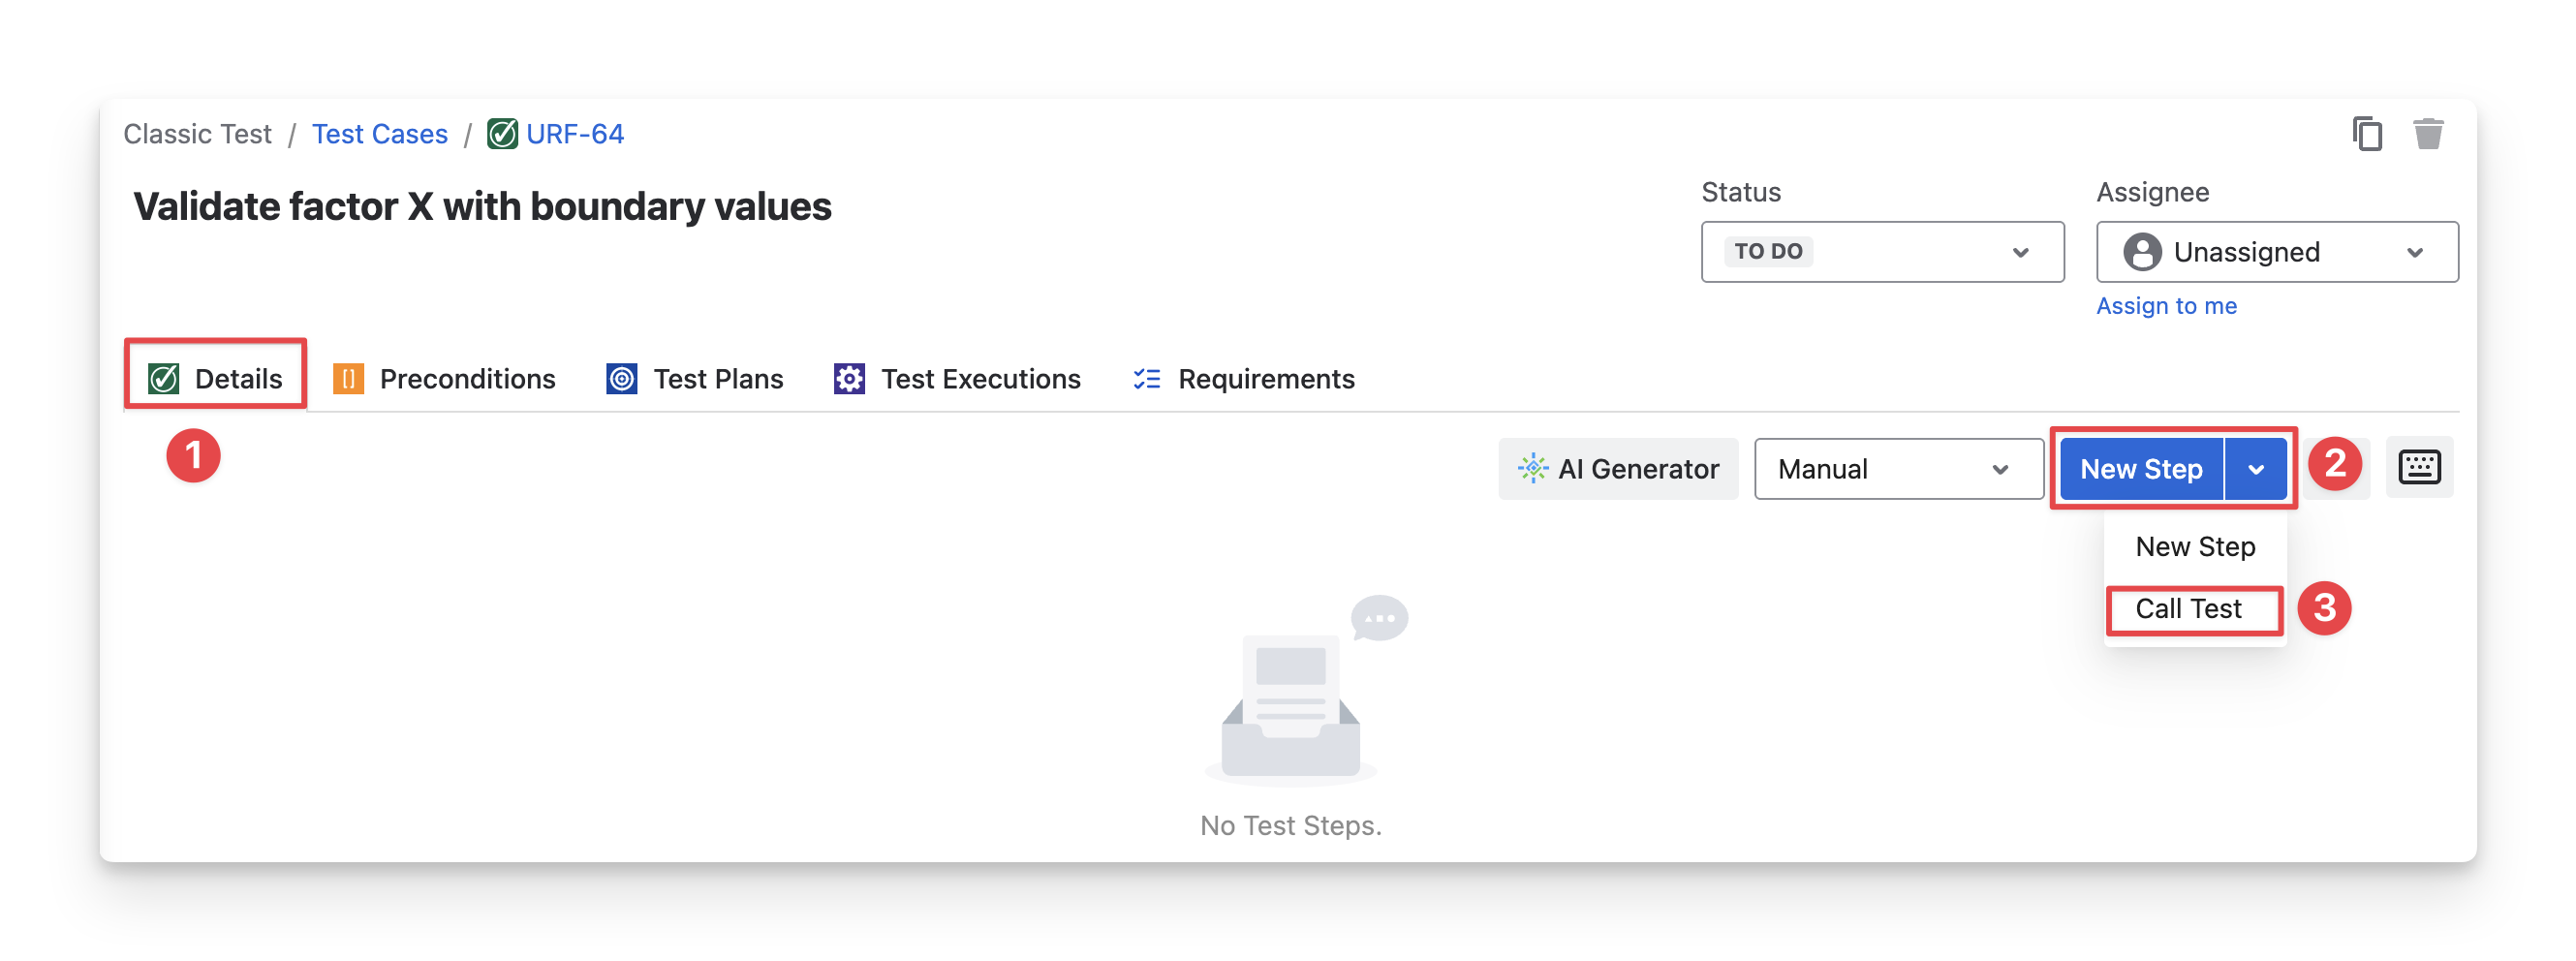Select Call Test from the menu
Image resolution: width=2576 pixels, height=961 pixels.
click(2188, 609)
